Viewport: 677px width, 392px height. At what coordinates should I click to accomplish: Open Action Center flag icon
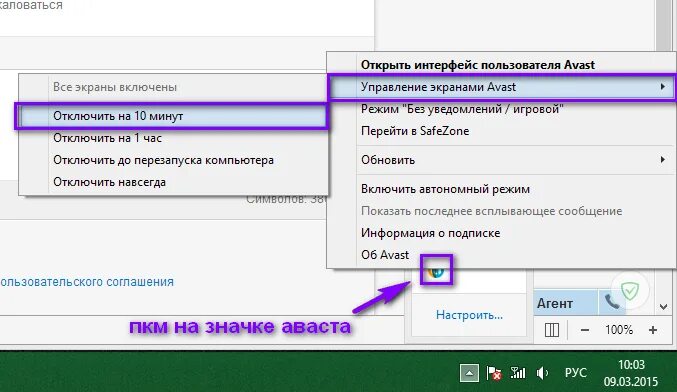coord(494,373)
